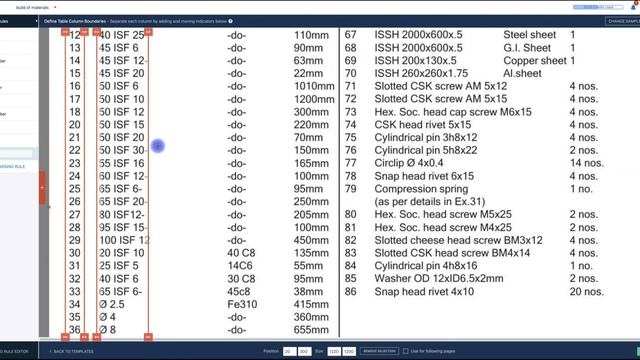
Task: Click the progress bar at top right
Action: tap(598, 7)
